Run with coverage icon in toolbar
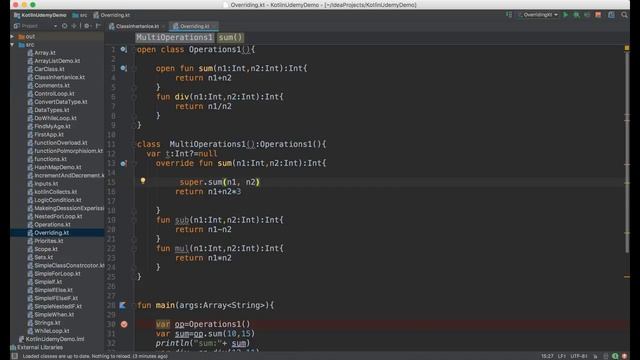This screenshot has width=640, height=360. pos(587,15)
